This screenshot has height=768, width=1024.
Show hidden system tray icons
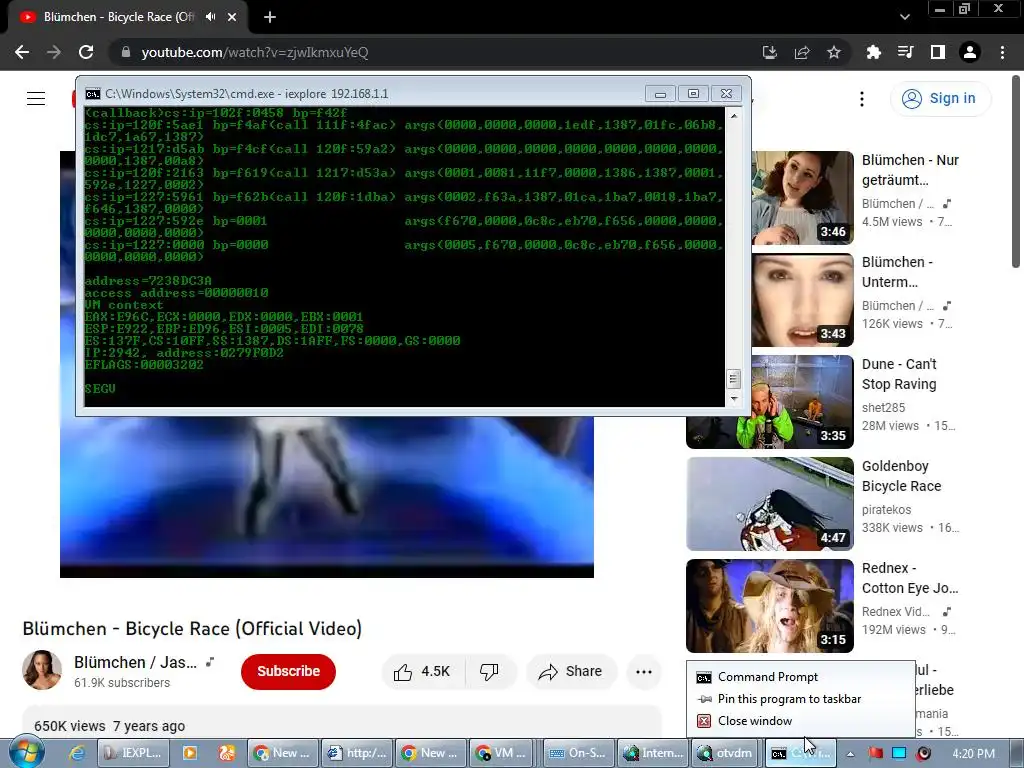(850, 754)
